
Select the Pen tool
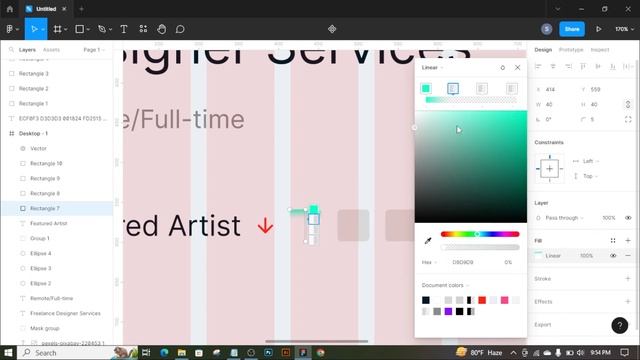[102, 29]
